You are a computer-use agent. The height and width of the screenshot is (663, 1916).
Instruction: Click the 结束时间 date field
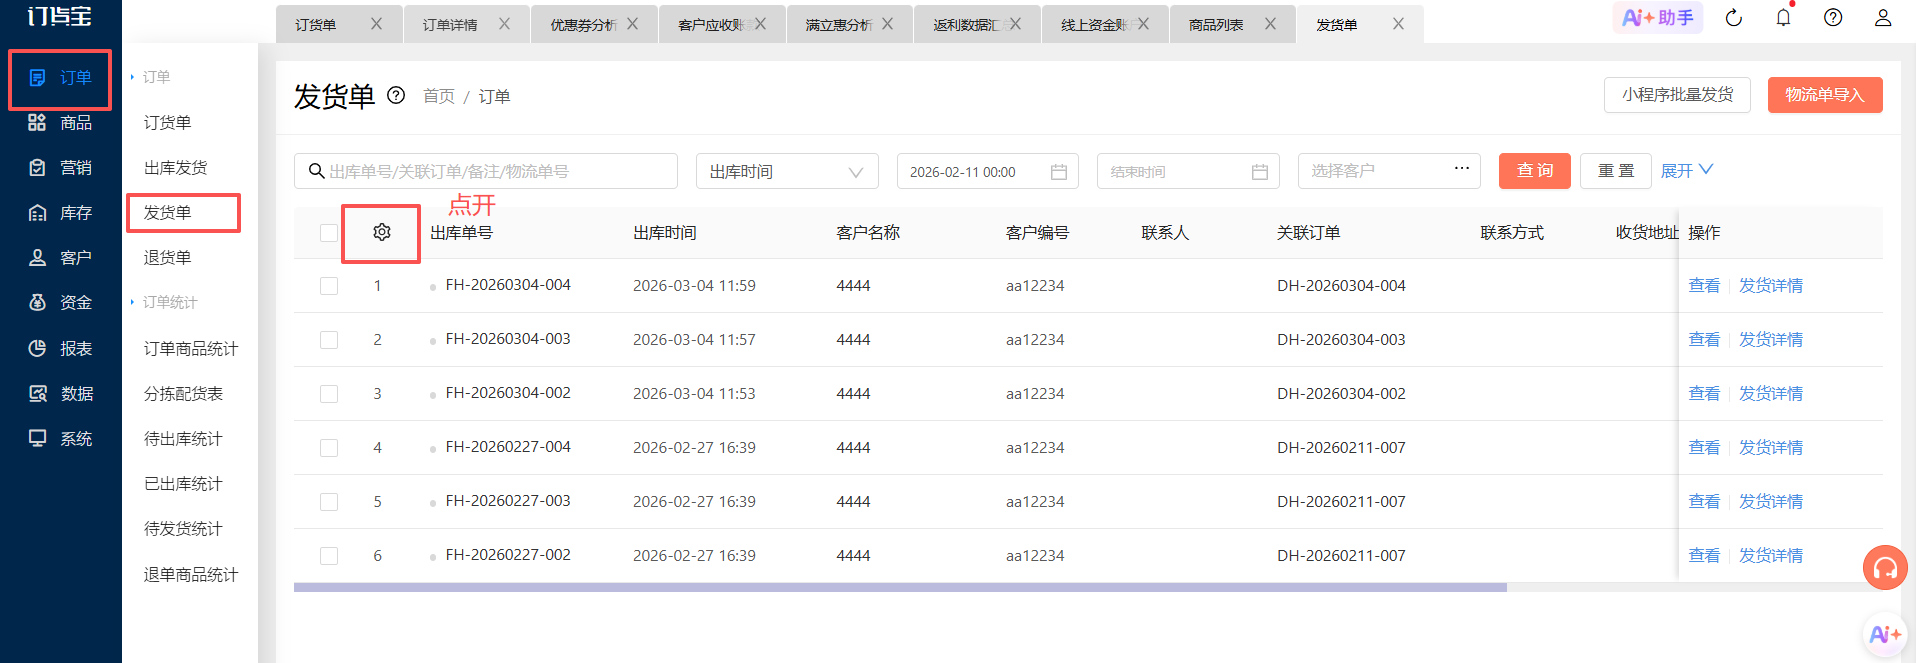coord(1188,171)
